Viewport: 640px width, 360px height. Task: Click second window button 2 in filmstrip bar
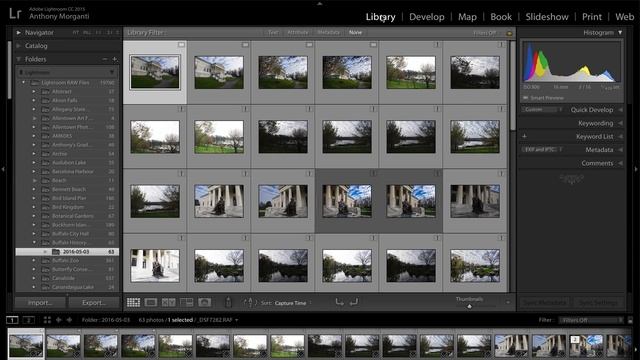click(29, 320)
